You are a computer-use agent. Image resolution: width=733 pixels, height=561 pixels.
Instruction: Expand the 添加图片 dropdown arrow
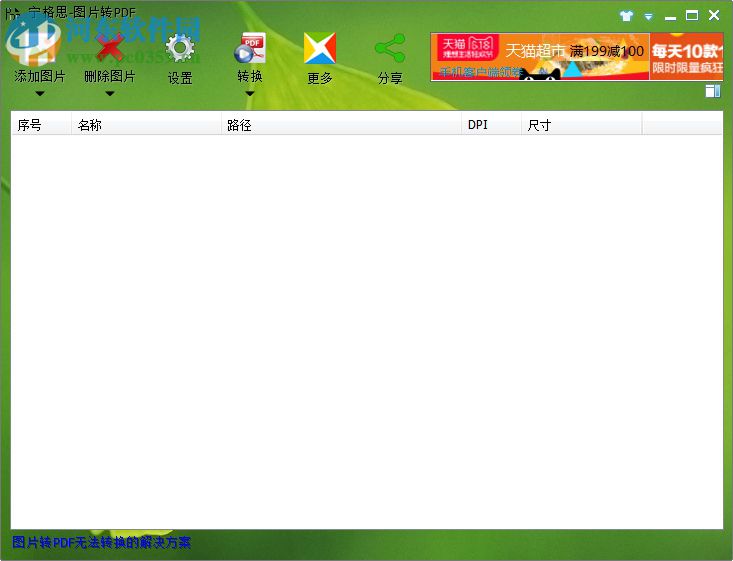(40, 94)
